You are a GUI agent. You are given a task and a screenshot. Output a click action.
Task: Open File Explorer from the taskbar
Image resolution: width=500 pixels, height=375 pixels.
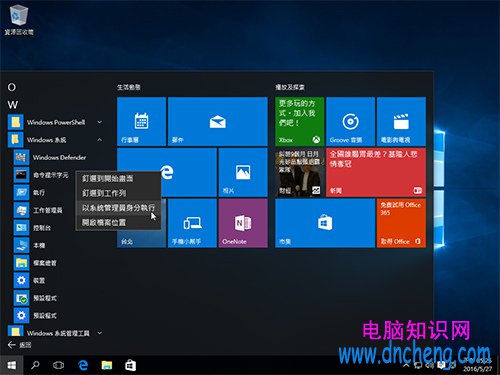(x=107, y=365)
